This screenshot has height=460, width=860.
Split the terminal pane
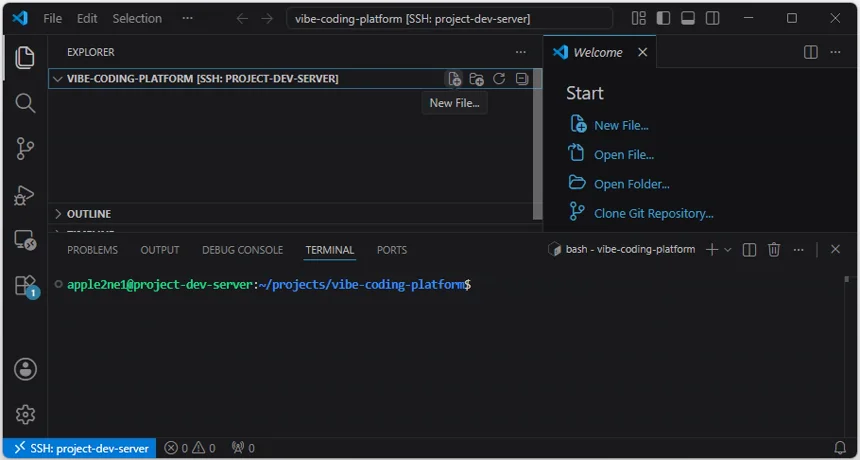(749, 250)
